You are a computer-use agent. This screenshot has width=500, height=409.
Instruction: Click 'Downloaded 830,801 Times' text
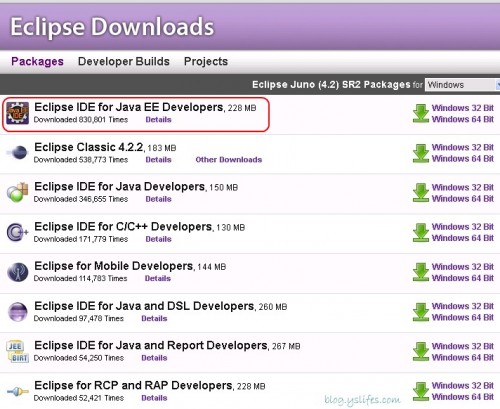[81, 119]
